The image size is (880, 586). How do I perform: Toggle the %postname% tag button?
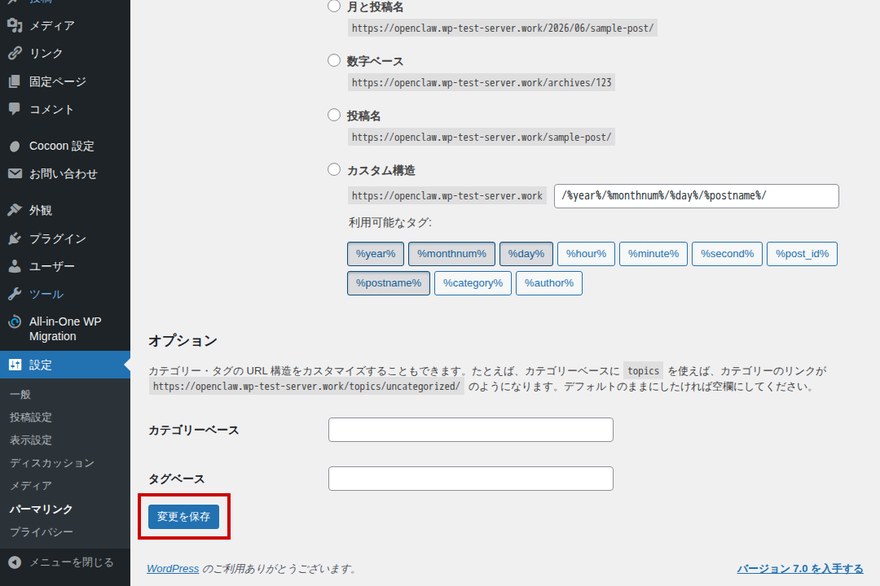pyautogui.click(x=388, y=283)
